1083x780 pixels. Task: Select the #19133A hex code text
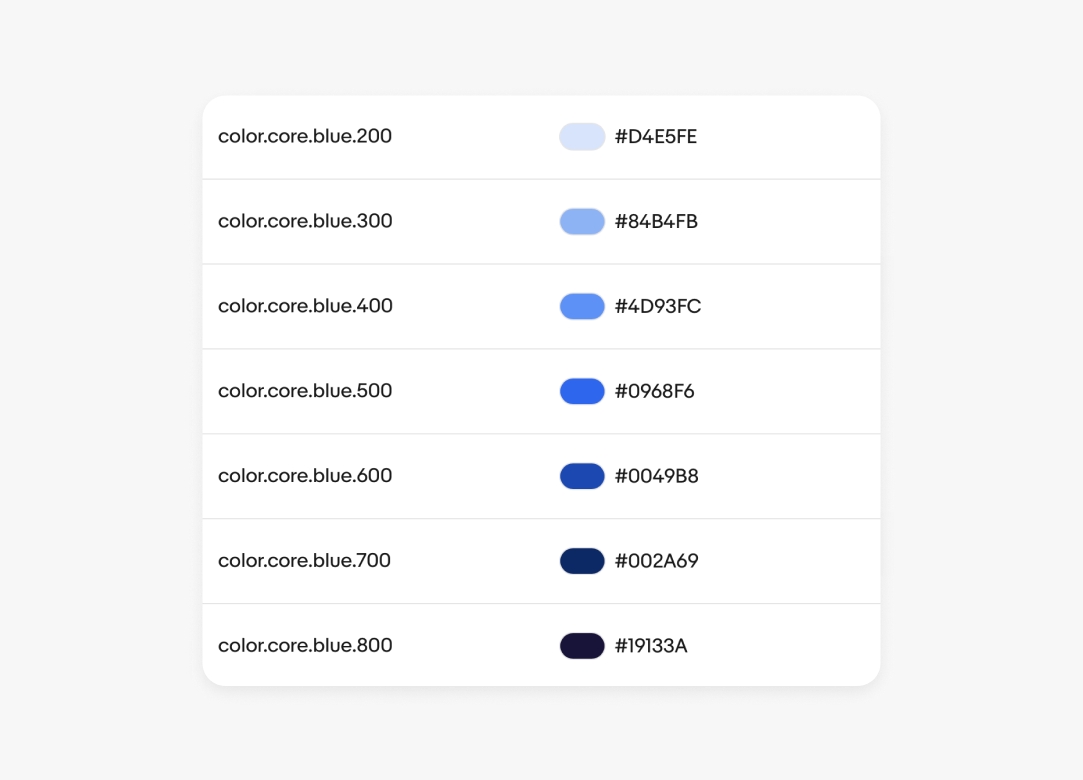pos(651,646)
